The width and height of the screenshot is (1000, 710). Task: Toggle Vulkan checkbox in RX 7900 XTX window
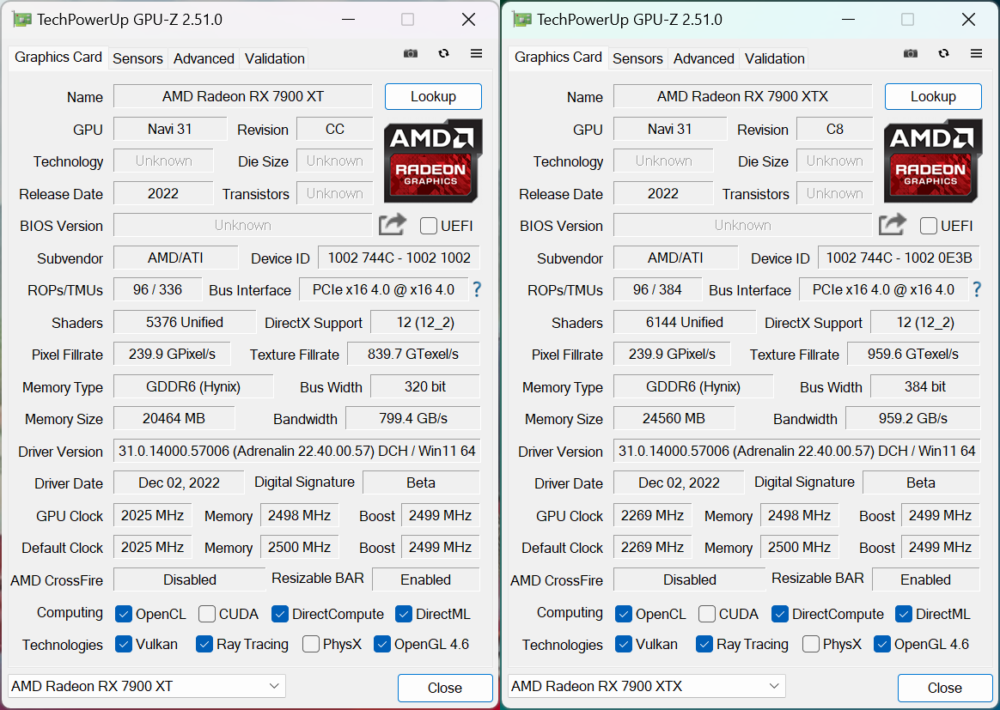(x=623, y=644)
